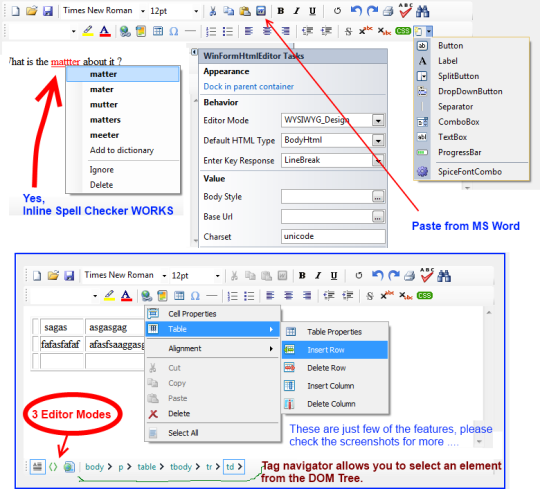Toggle Bold in the top toolbar

(x=281, y=11)
